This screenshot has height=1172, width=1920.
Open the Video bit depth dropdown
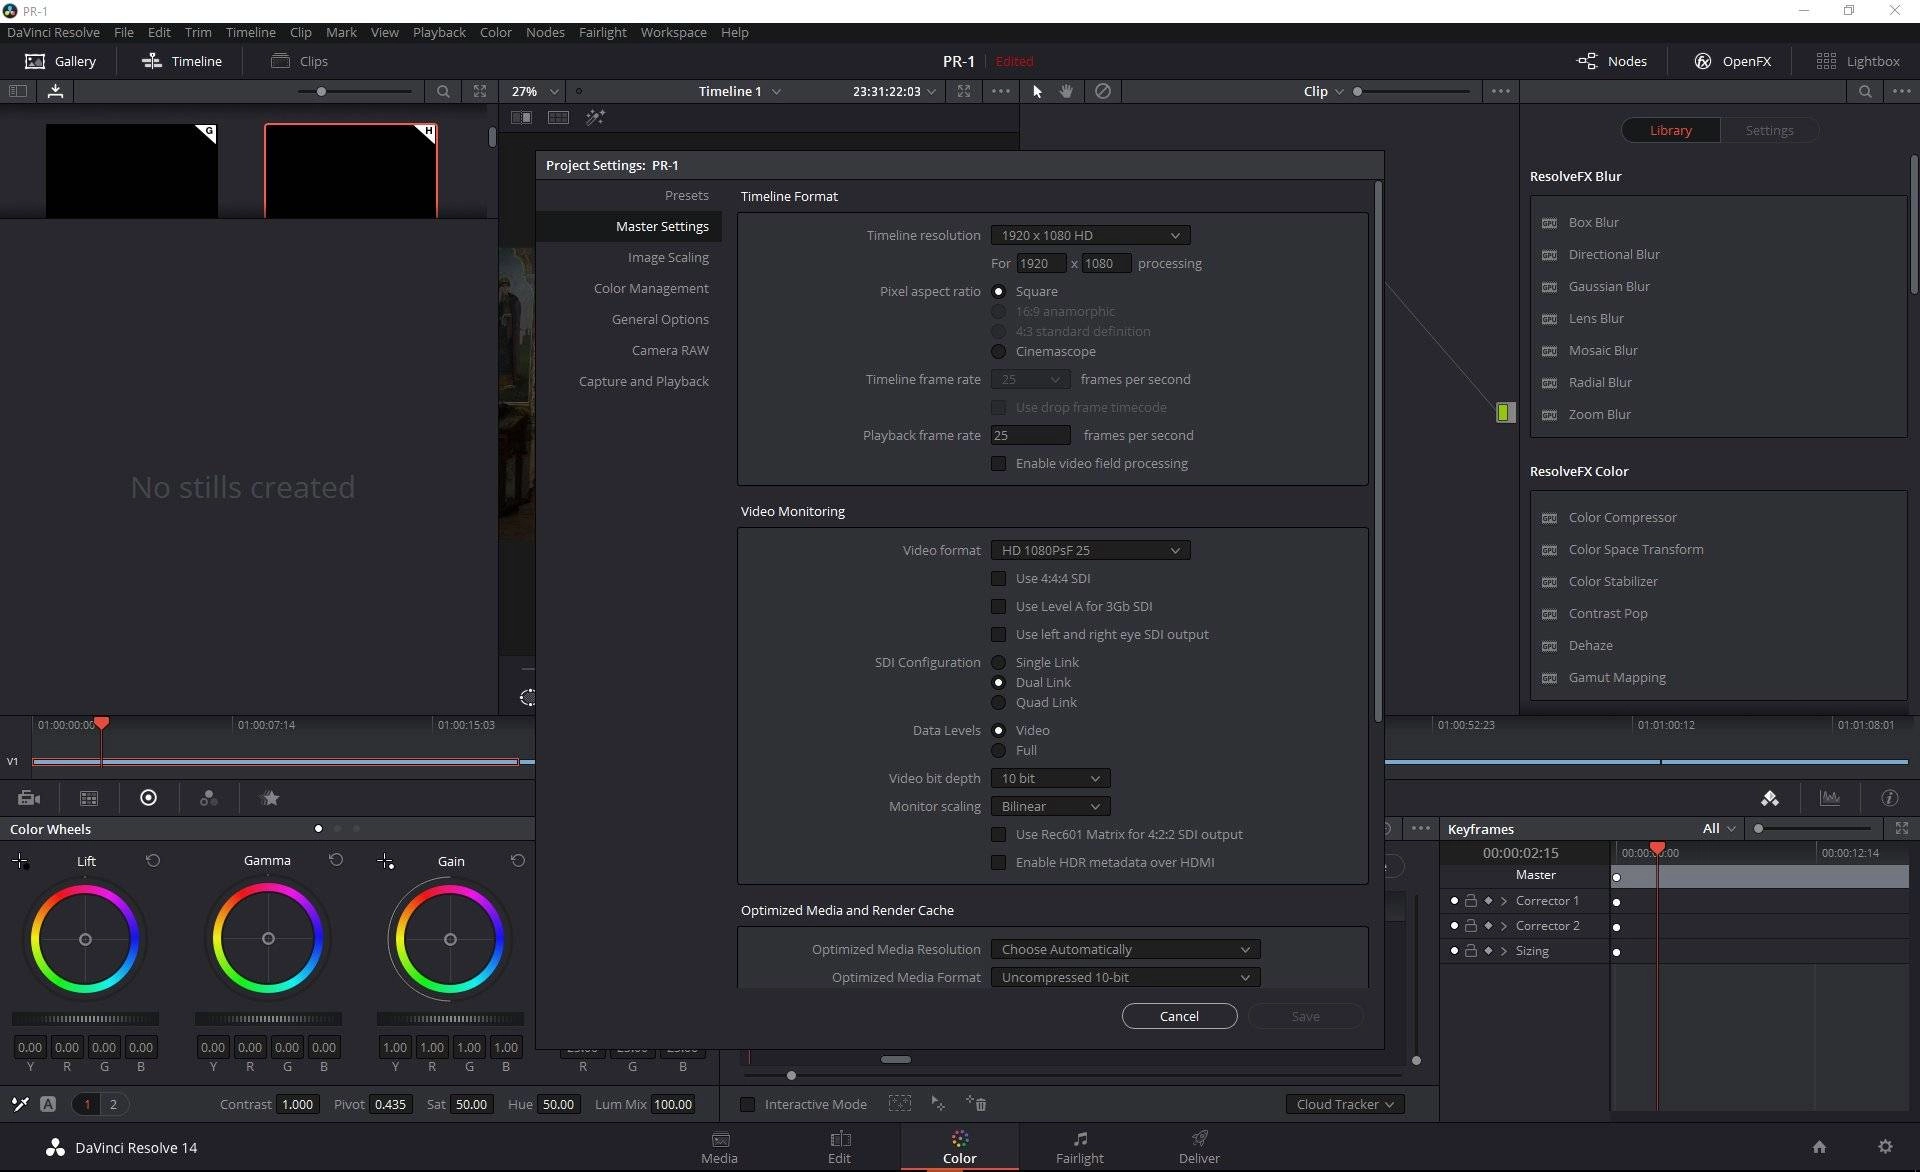point(1050,778)
